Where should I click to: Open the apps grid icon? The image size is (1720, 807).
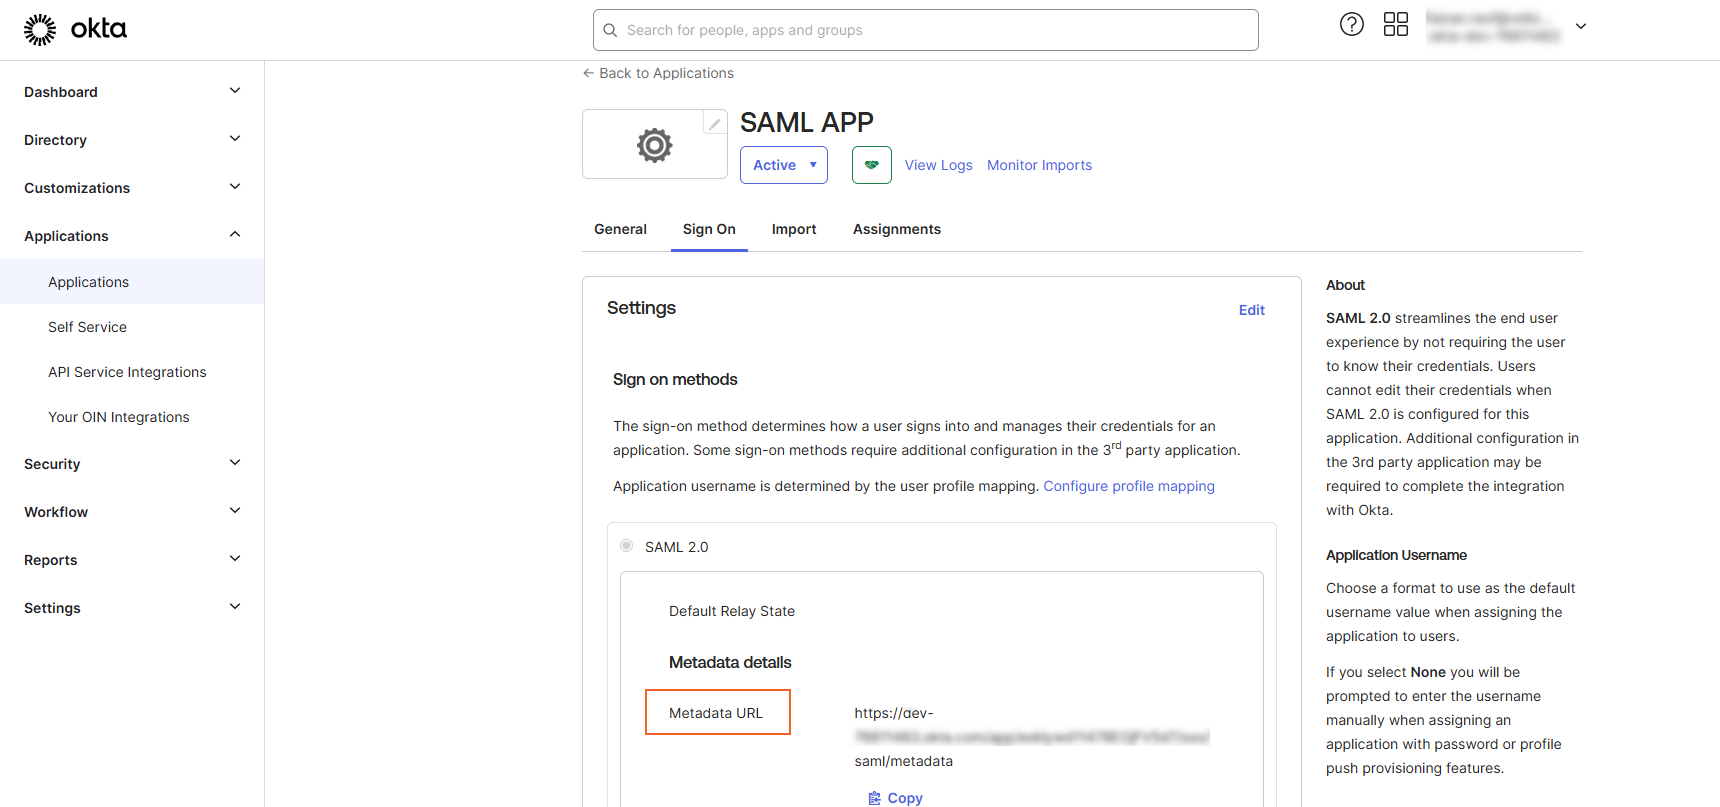[x=1395, y=25]
